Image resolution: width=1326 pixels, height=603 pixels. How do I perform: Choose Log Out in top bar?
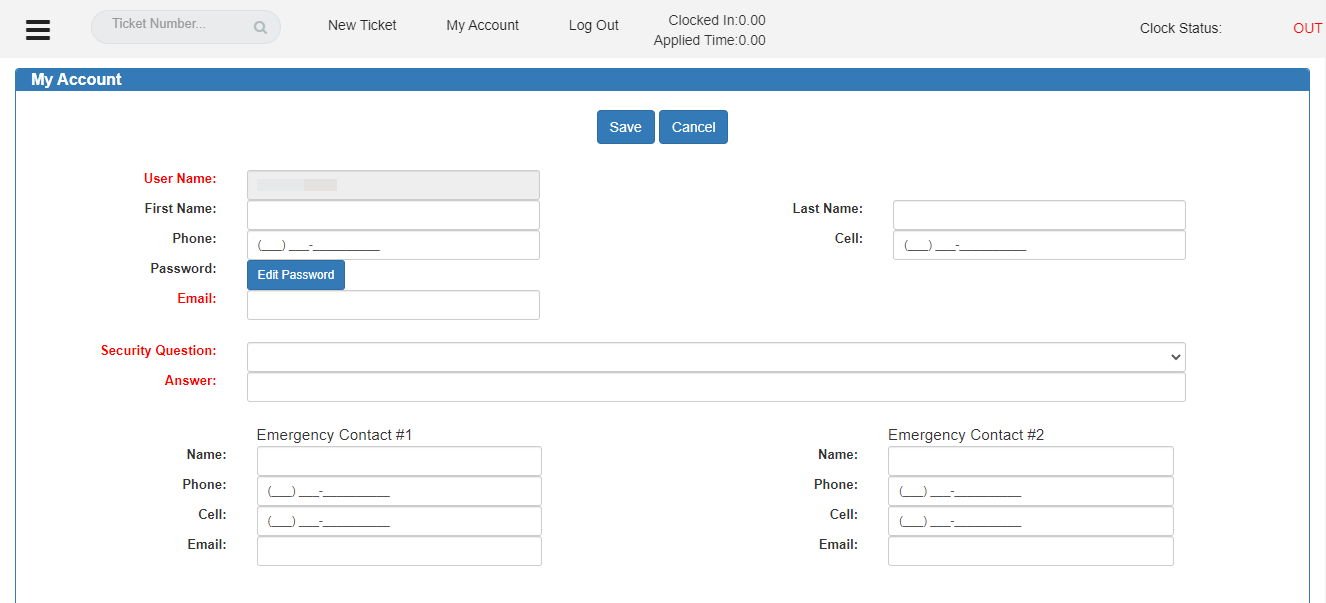594,26
